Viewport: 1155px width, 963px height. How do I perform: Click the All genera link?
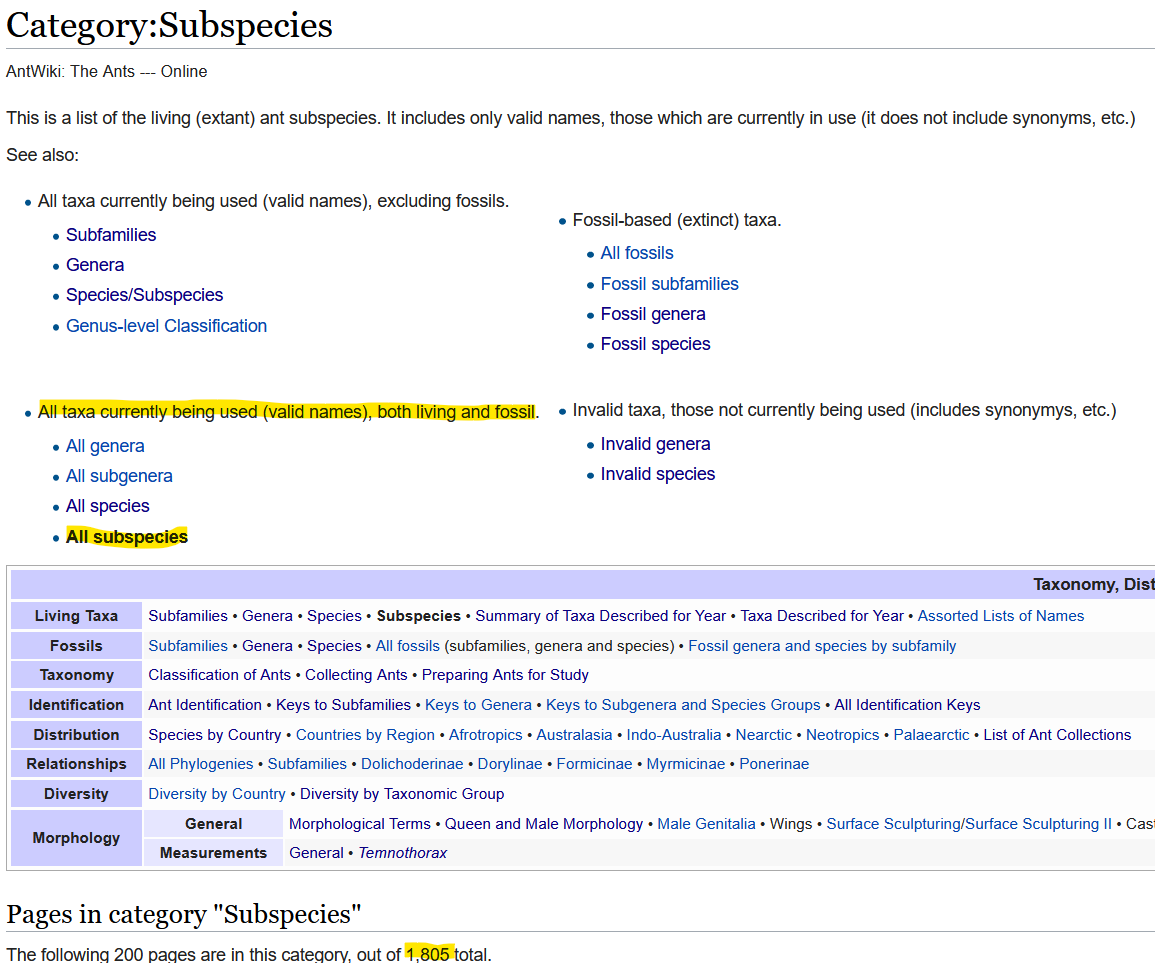click(x=105, y=446)
